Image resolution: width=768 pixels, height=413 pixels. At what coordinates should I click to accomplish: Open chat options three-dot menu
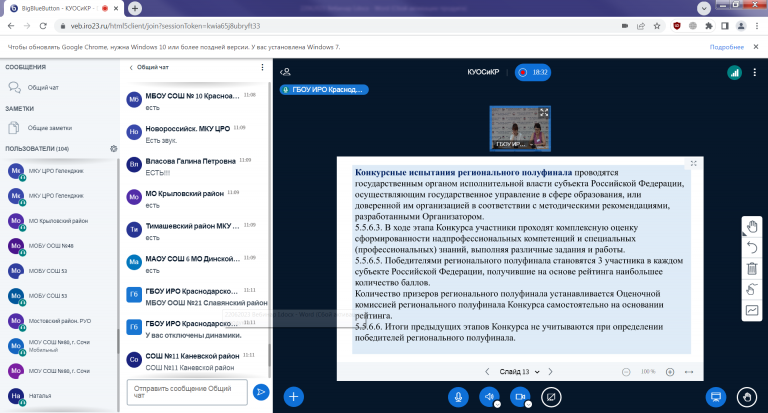262,67
